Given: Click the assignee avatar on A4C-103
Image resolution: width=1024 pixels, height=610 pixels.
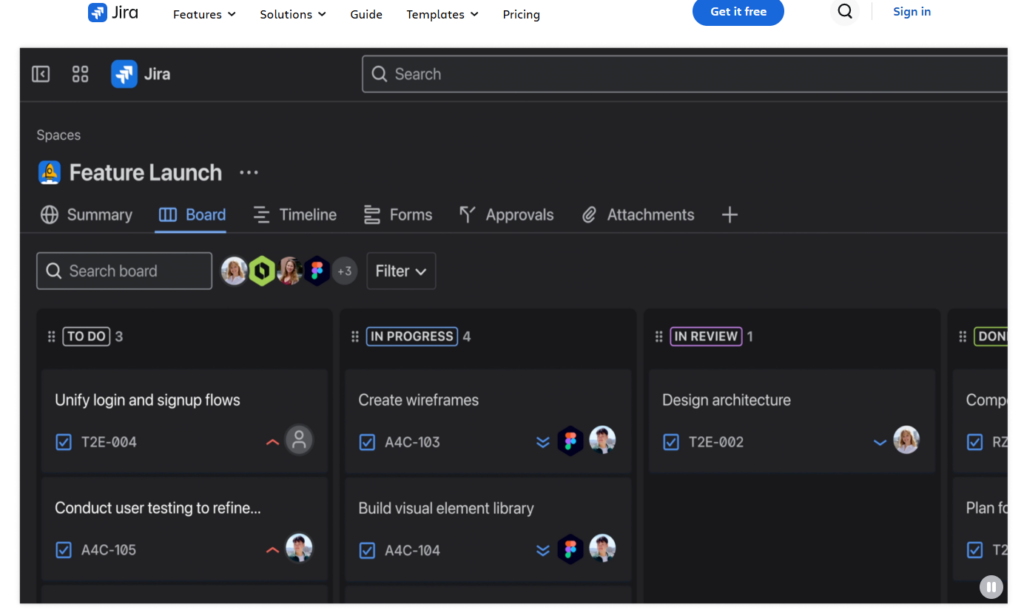Looking at the screenshot, I should (602, 440).
